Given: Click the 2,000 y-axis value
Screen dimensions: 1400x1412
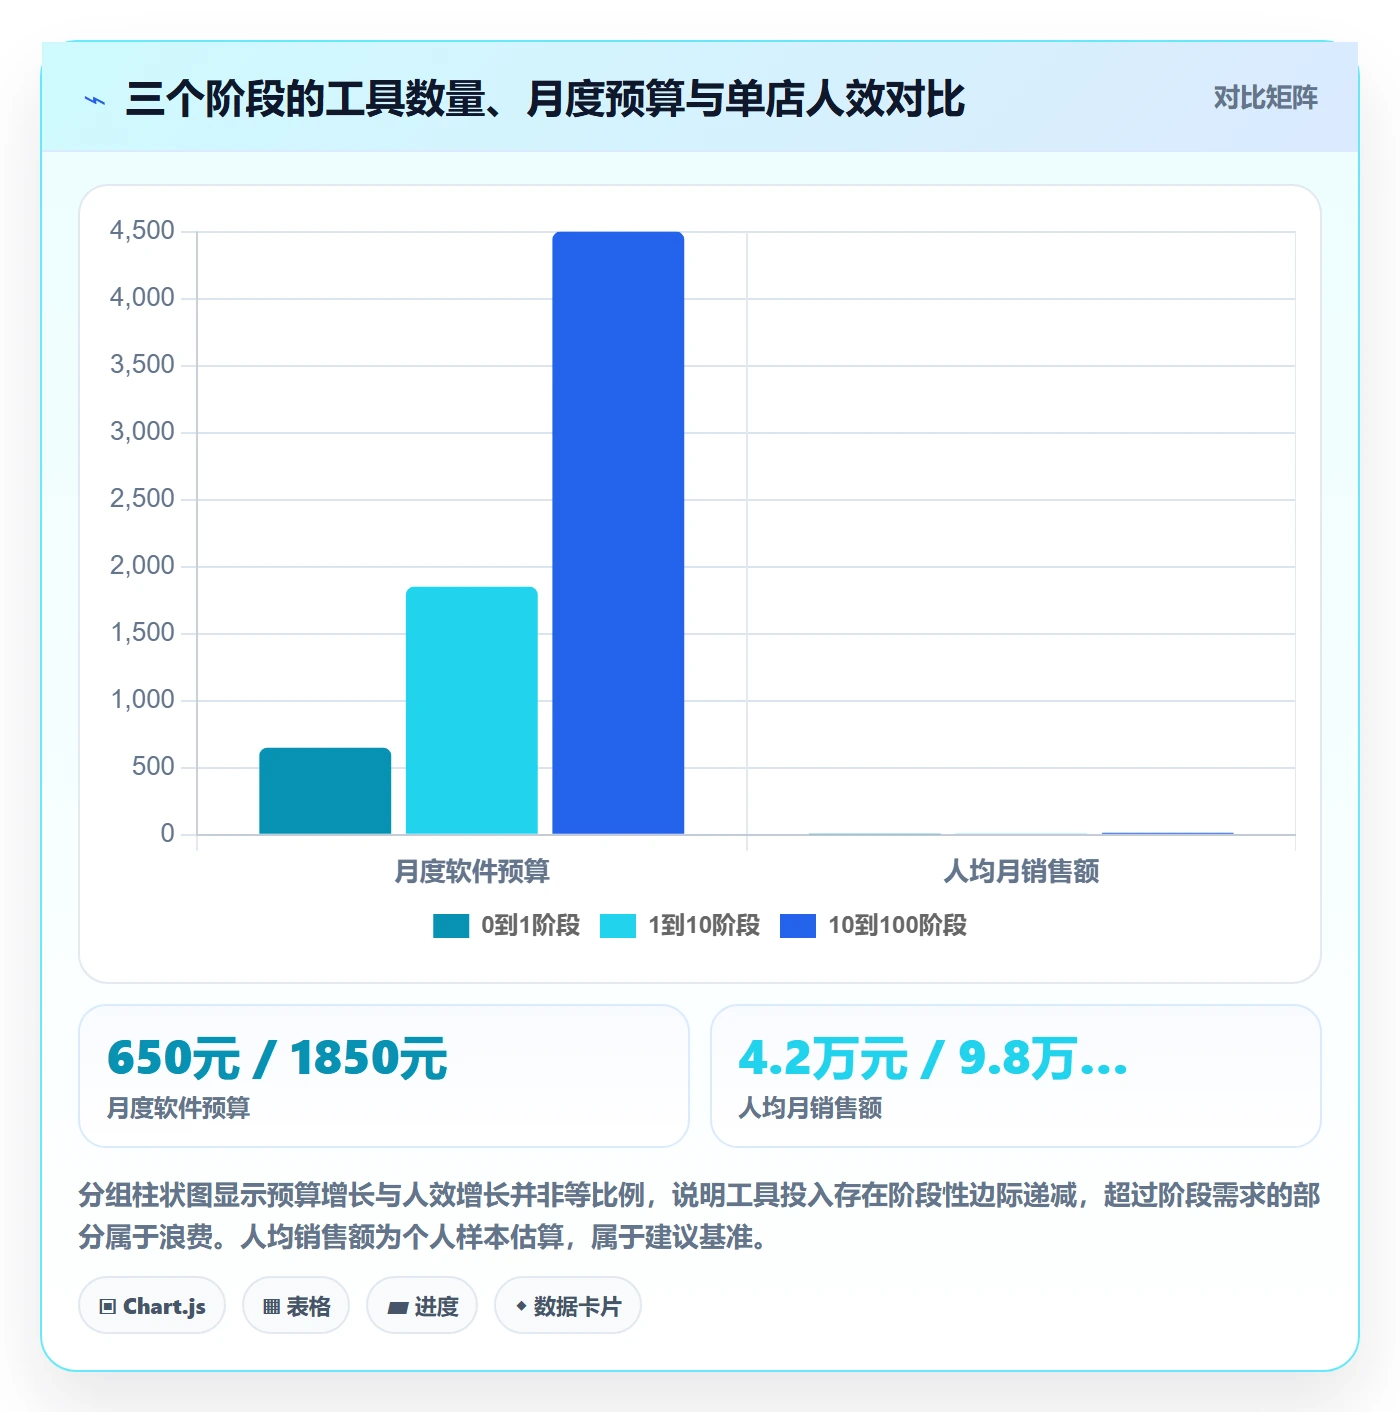Looking at the screenshot, I should coord(142,566).
